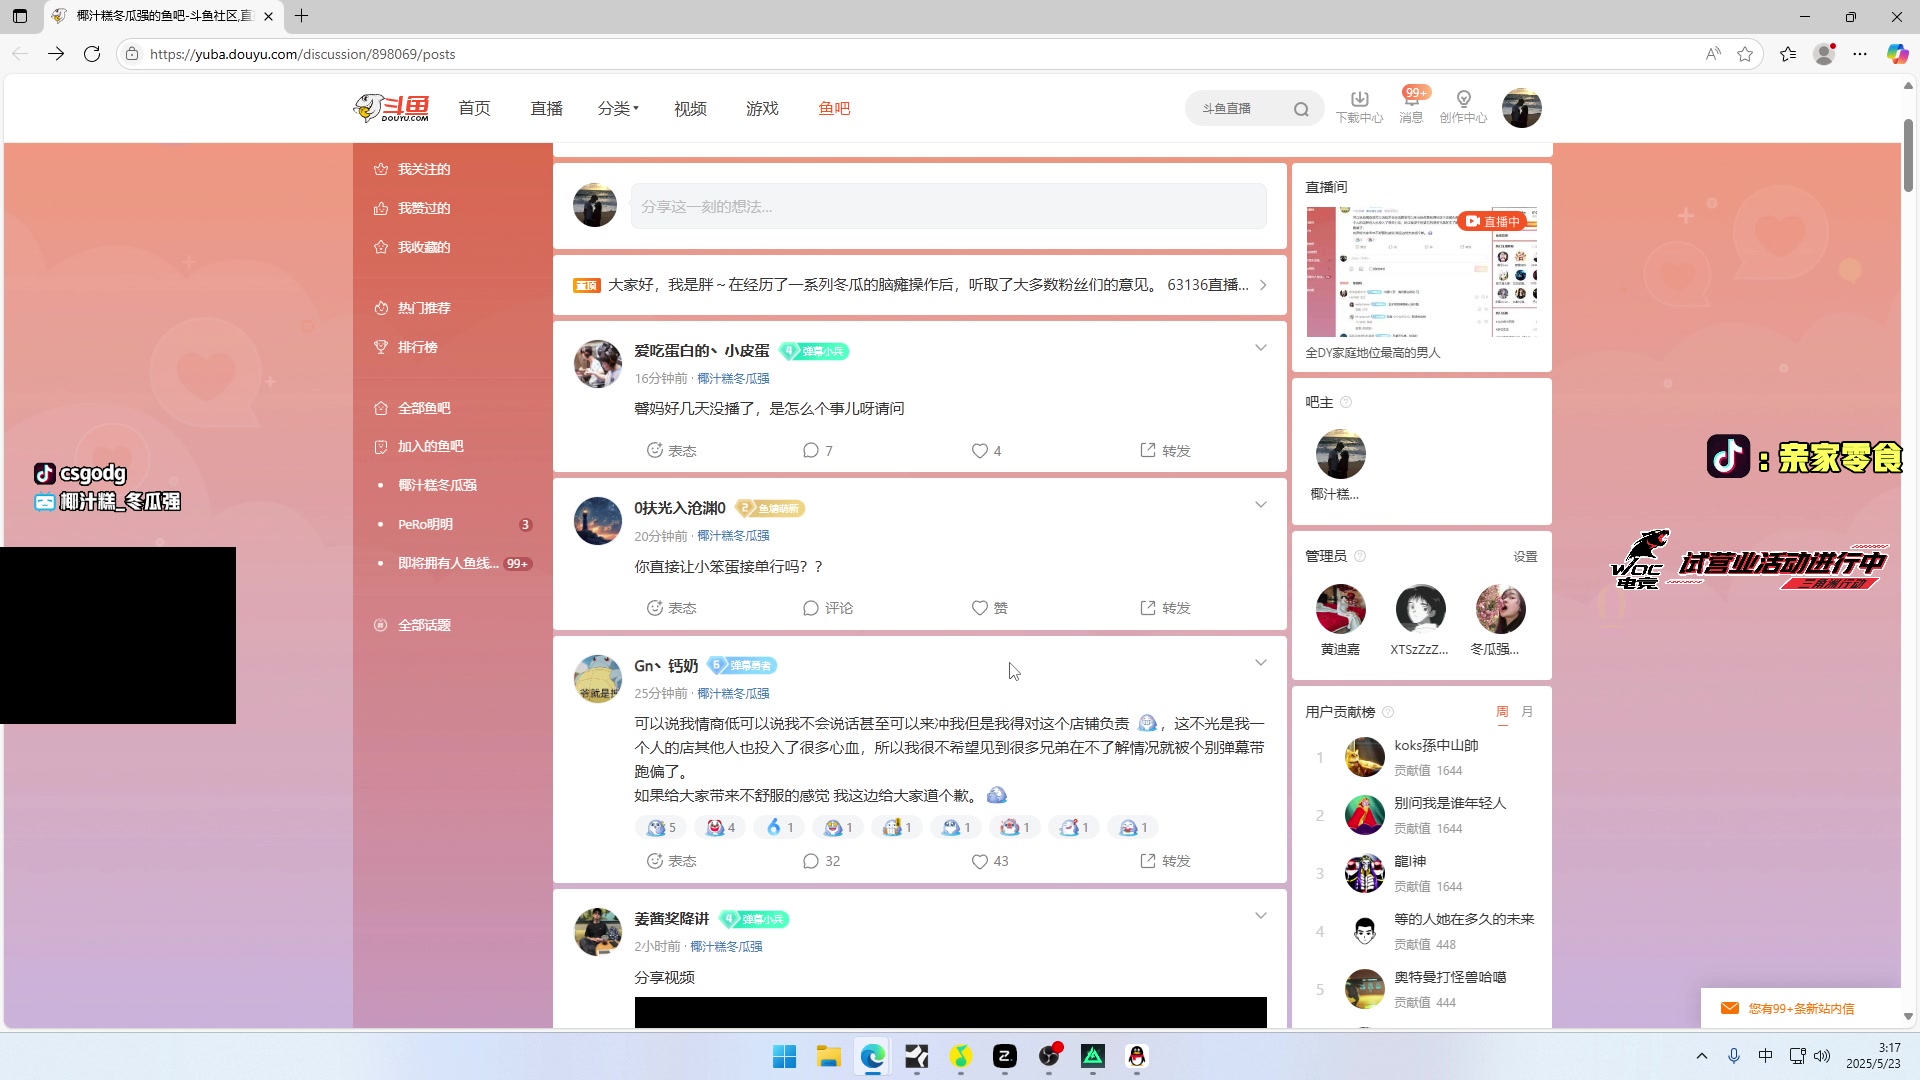
Task: Go to 视频 nav item
Action: pyautogui.click(x=690, y=108)
